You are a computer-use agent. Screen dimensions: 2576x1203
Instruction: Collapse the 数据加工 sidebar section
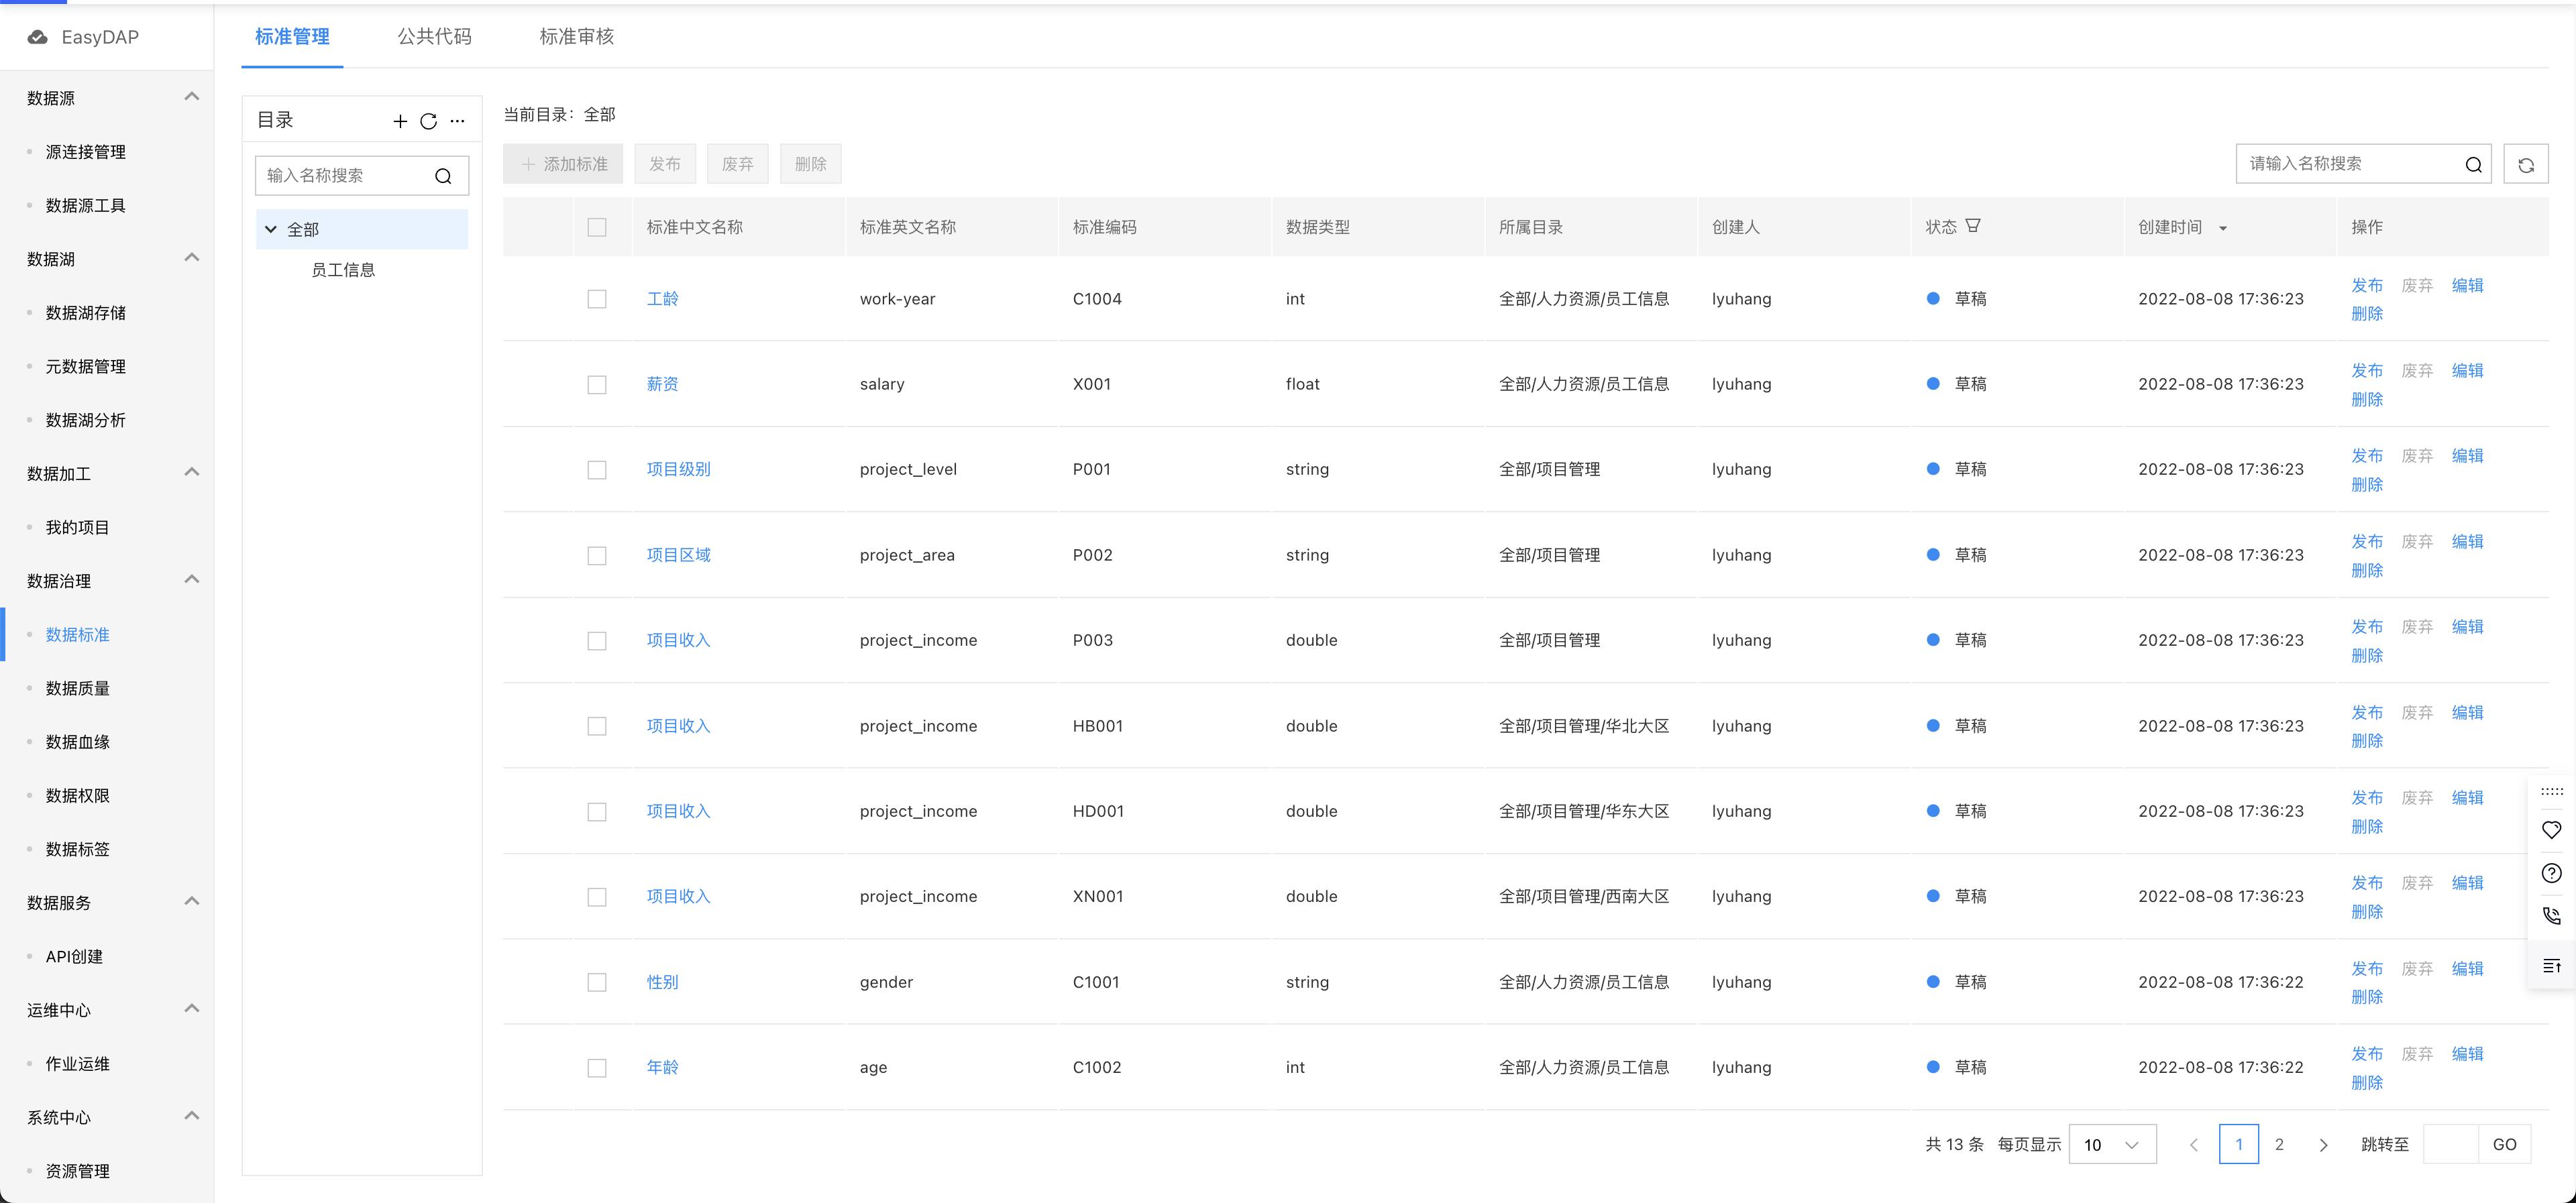click(192, 472)
